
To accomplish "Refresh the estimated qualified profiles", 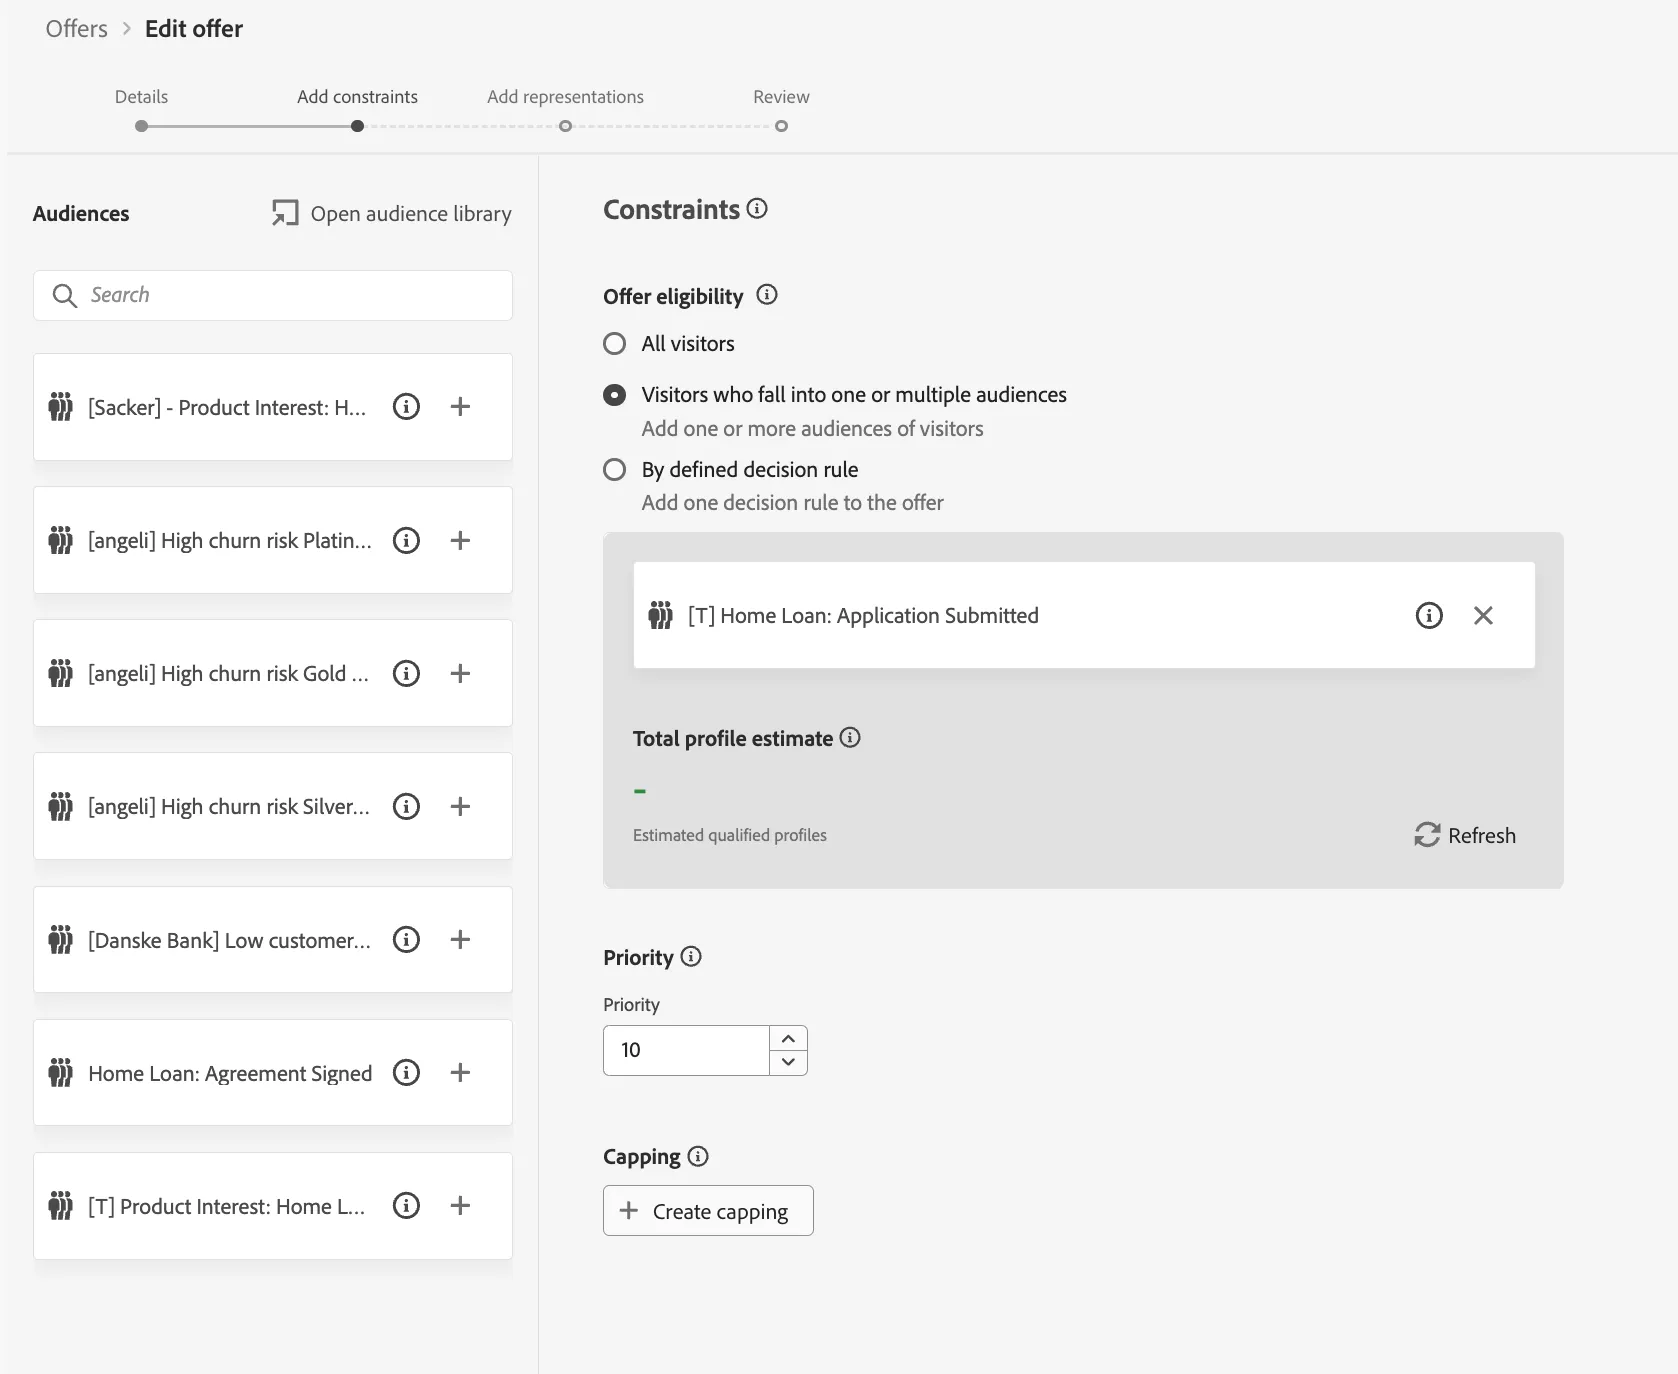I will 1465,835.
